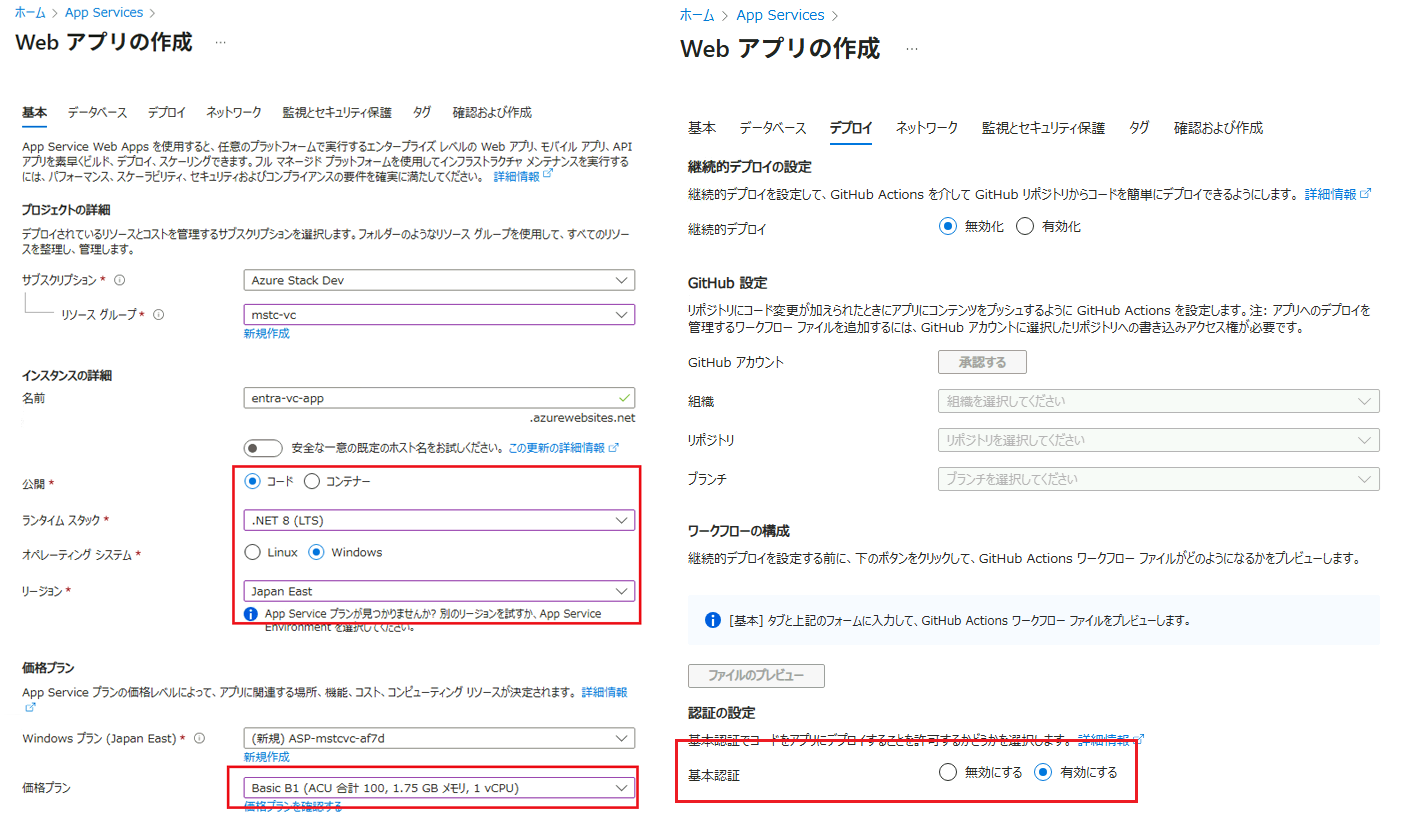Viewport: 1404px width, 824px height.
Task: Click info icon next to サブスクリプション label
Action: click(x=120, y=281)
